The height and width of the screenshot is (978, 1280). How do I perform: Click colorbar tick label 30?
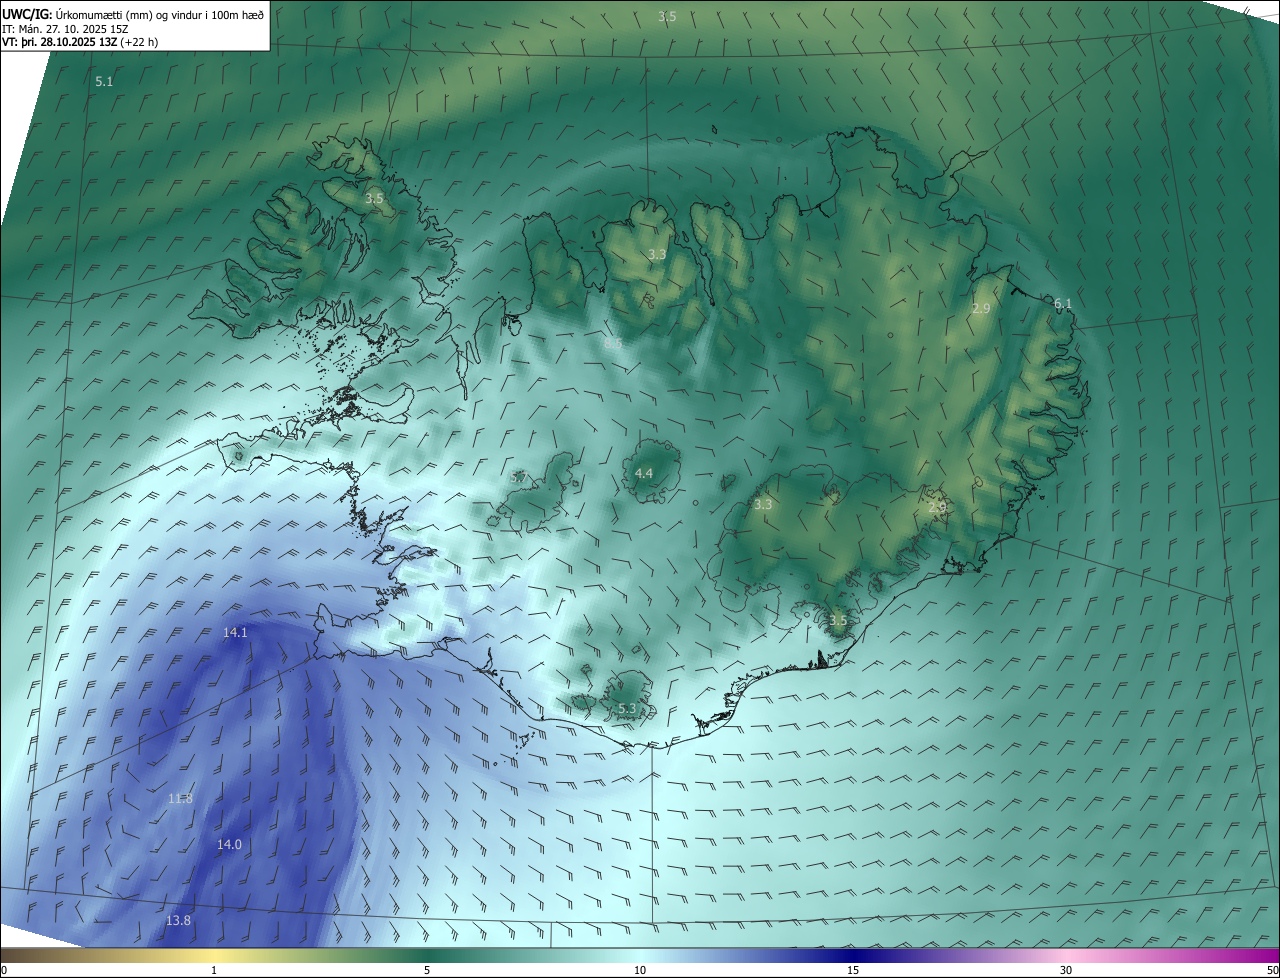(x=1066, y=970)
